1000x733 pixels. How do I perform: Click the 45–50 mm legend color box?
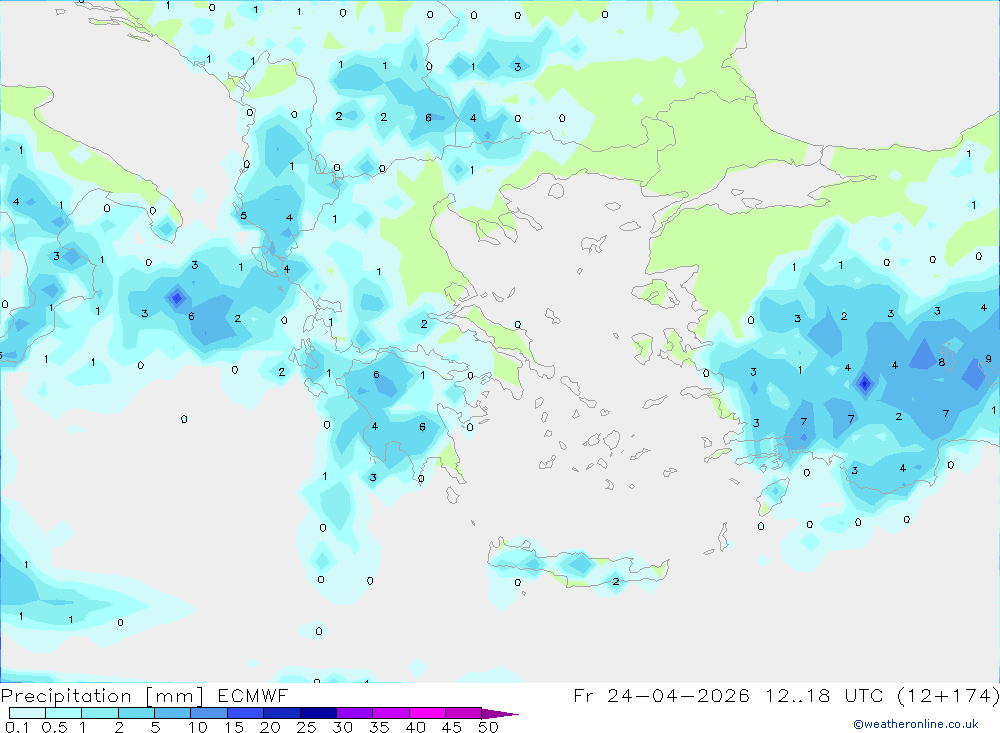(x=464, y=713)
